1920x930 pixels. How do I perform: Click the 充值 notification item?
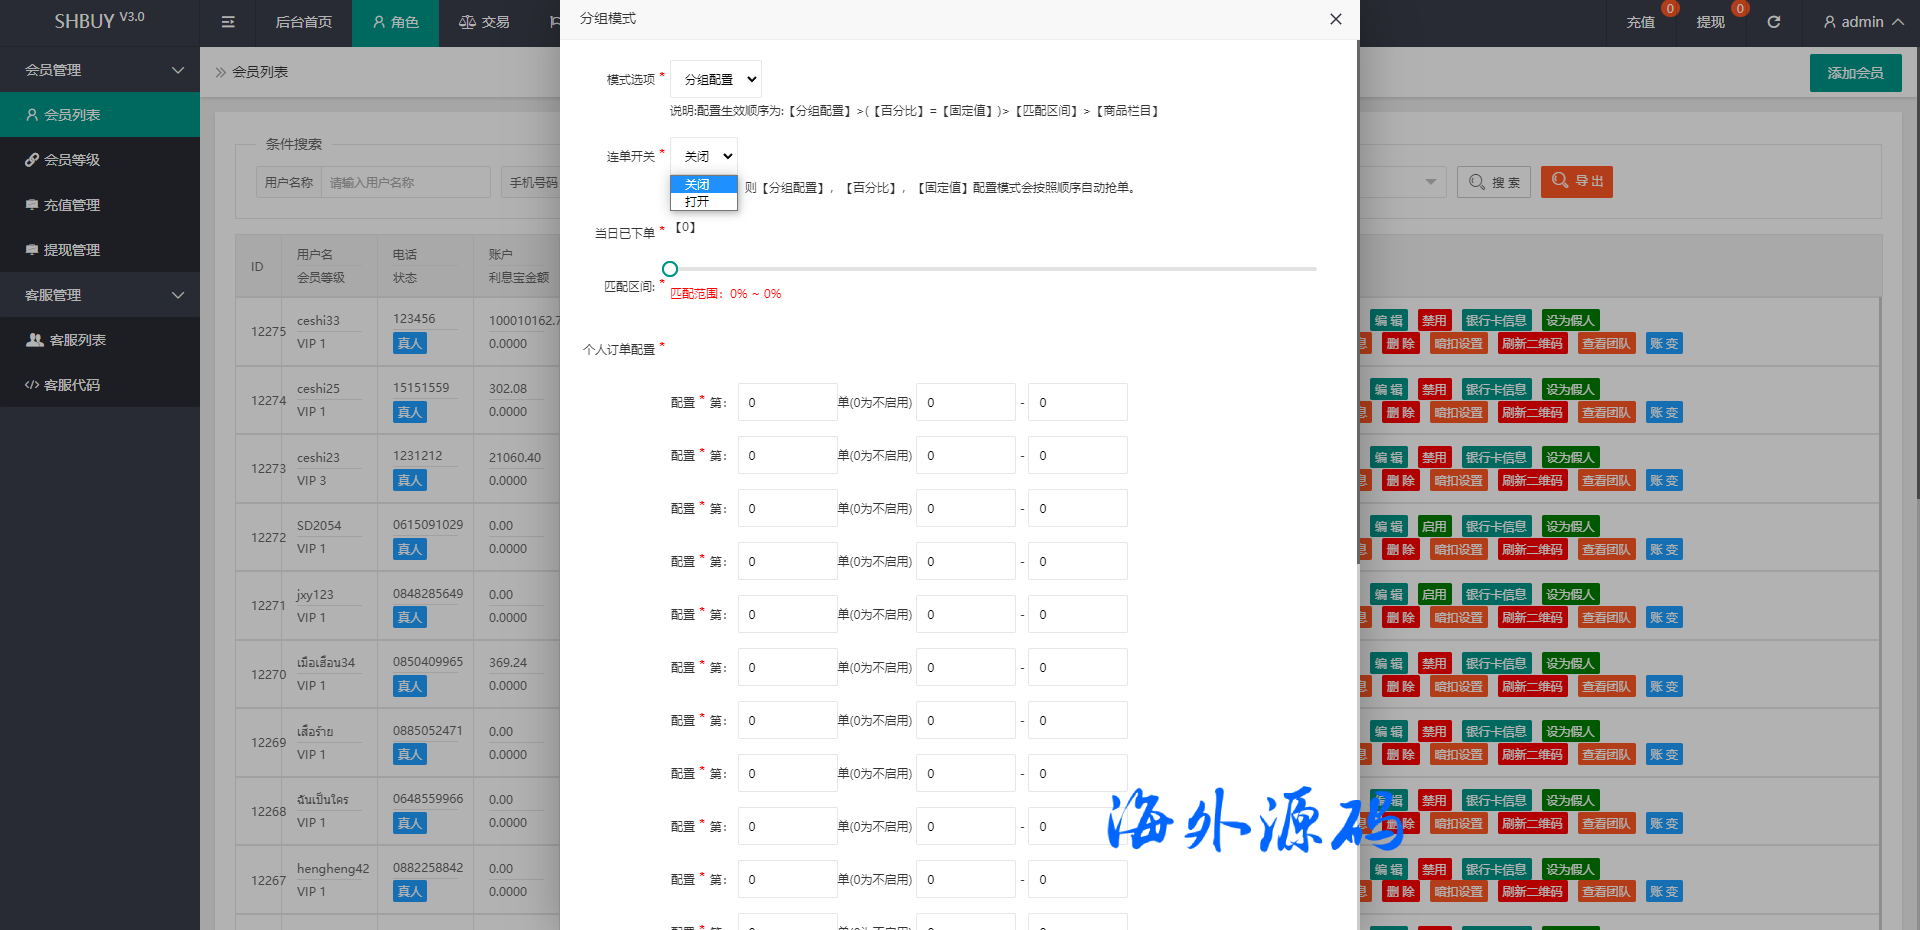pyautogui.click(x=1640, y=22)
